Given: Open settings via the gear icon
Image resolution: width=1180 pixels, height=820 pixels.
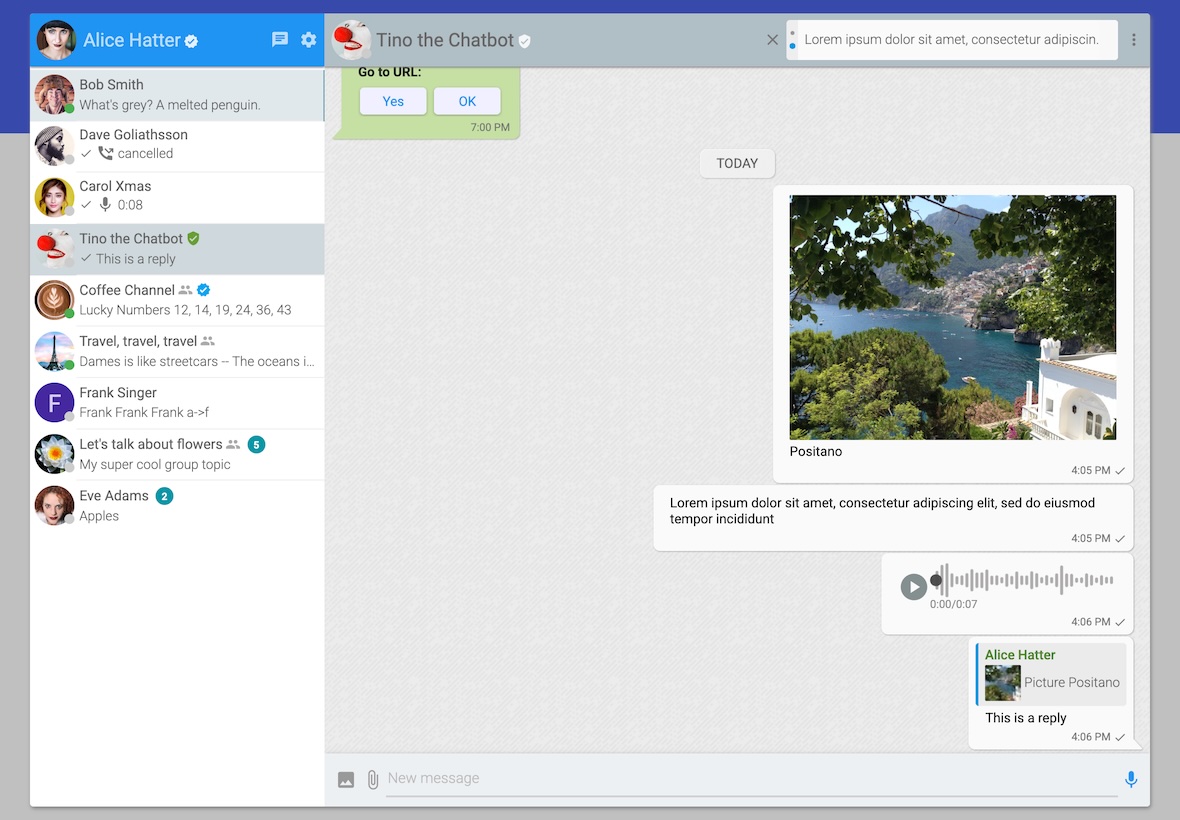Looking at the screenshot, I should [308, 39].
